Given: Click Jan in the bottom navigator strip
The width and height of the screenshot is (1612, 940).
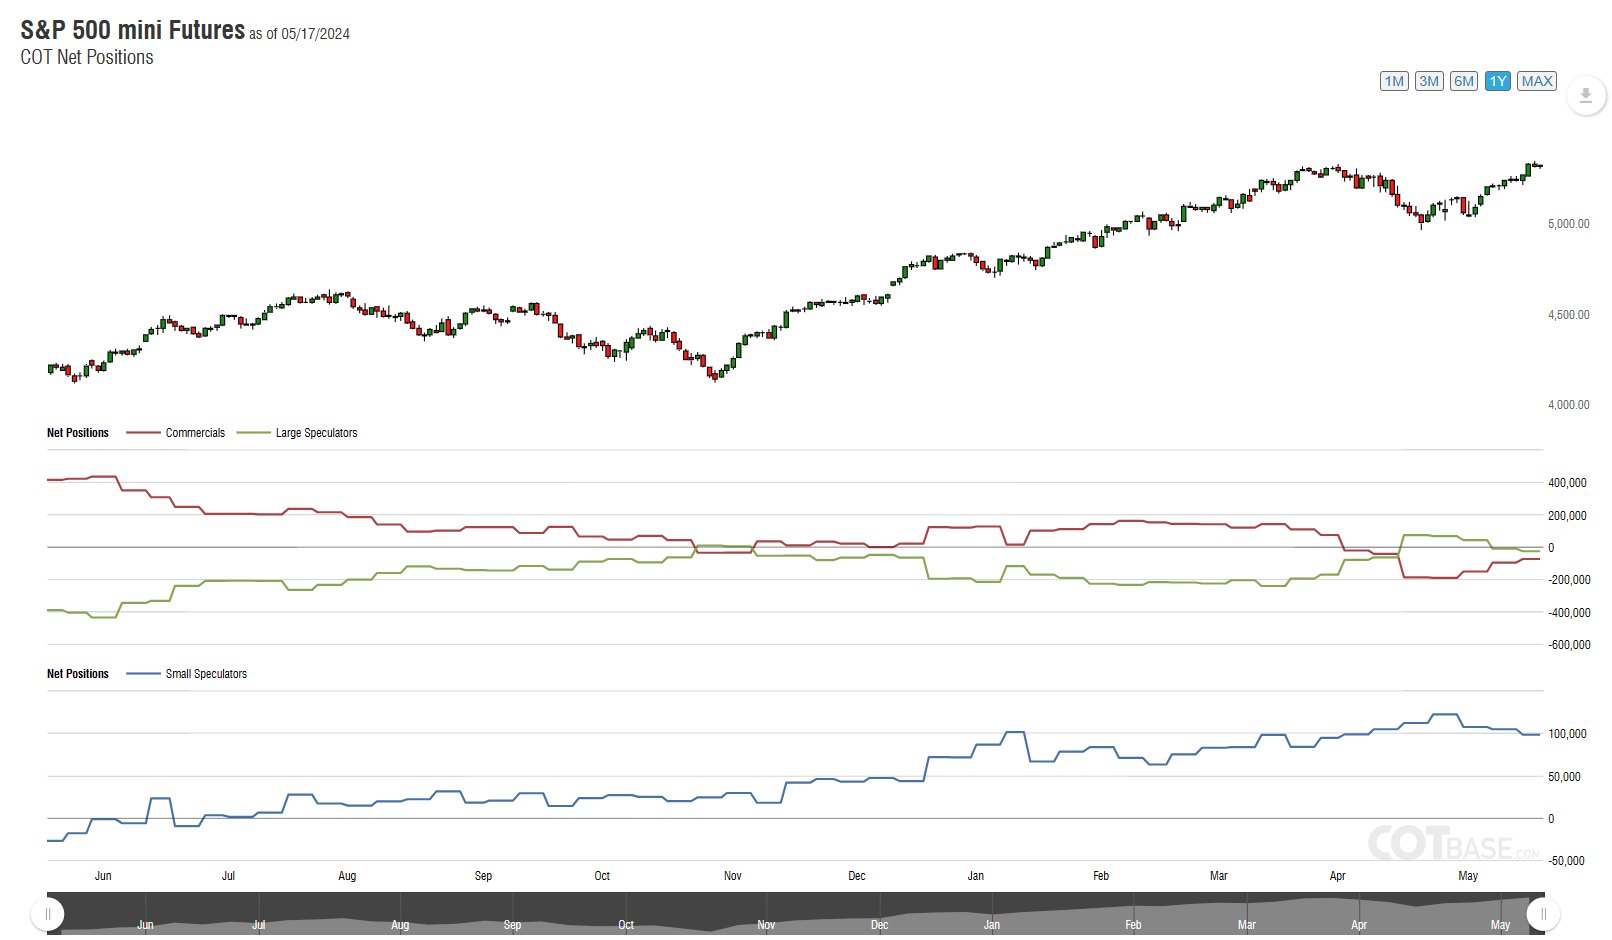Looking at the screenshot, I should 992,925.
